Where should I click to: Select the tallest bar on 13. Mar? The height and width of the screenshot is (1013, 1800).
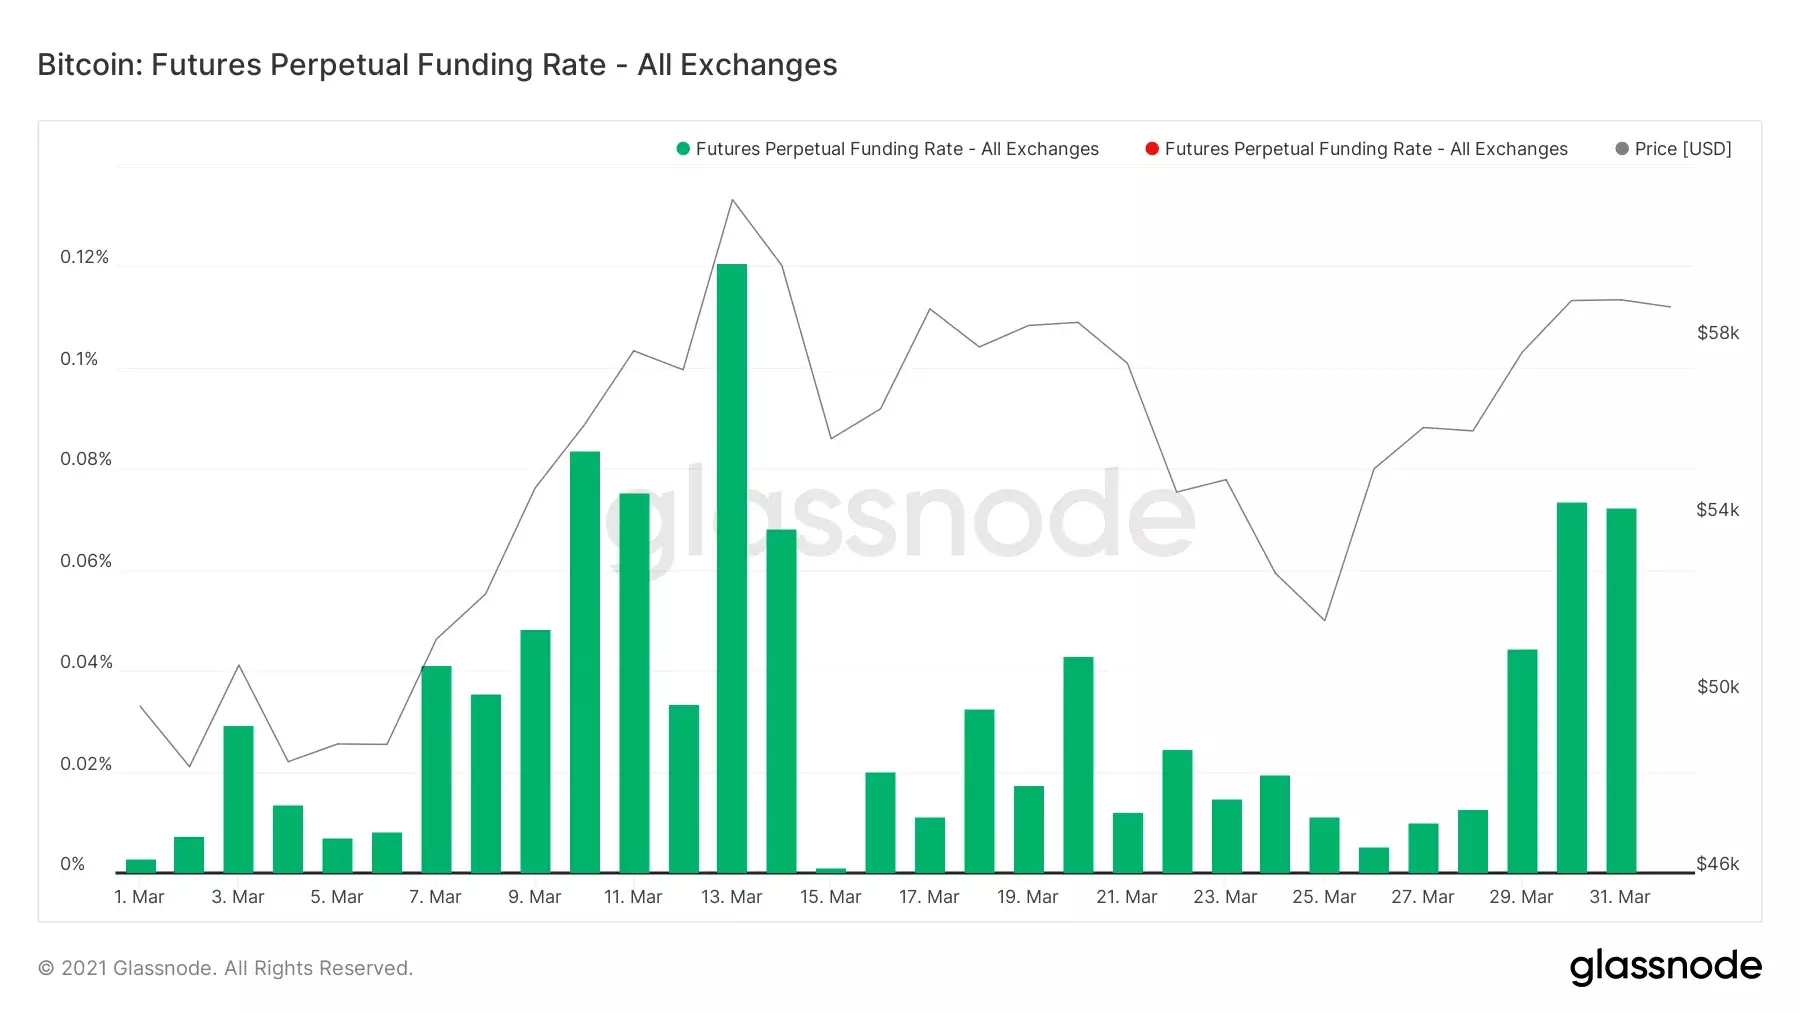(732, 568)
